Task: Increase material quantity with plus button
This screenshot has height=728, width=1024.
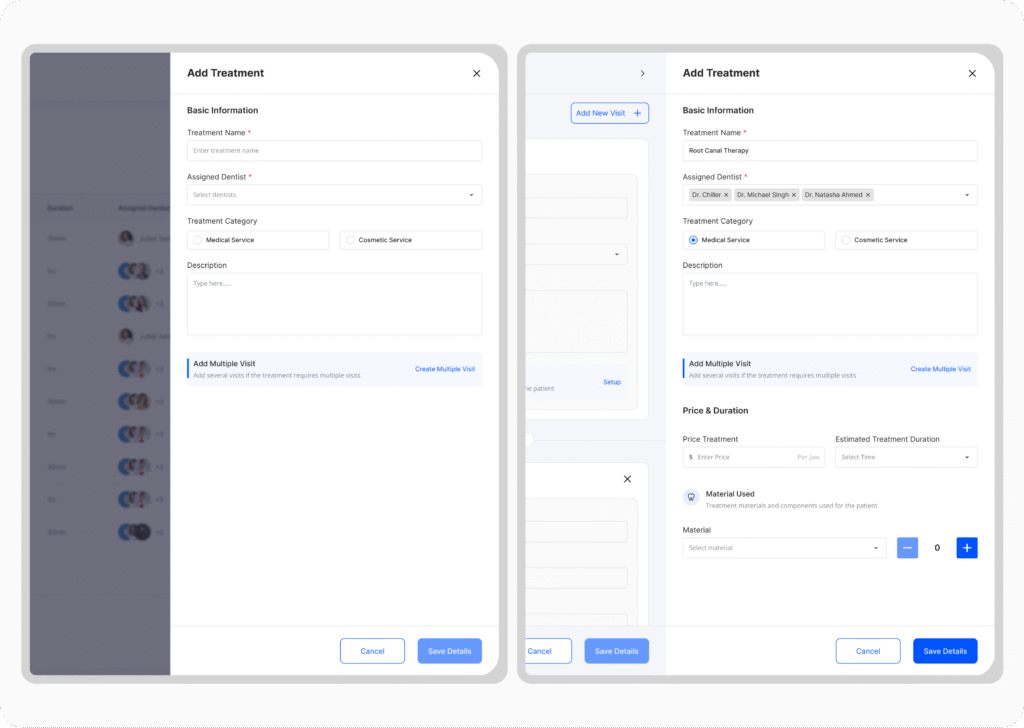Action: (x=967, y=548)
